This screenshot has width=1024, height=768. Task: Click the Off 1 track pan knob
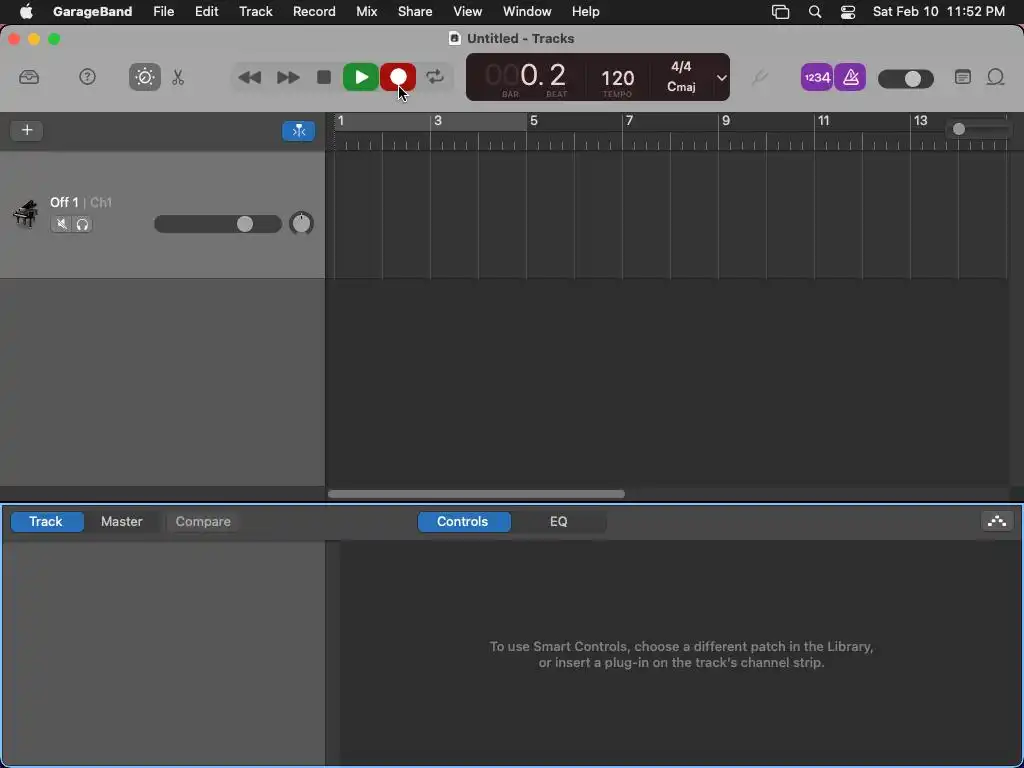301,224
